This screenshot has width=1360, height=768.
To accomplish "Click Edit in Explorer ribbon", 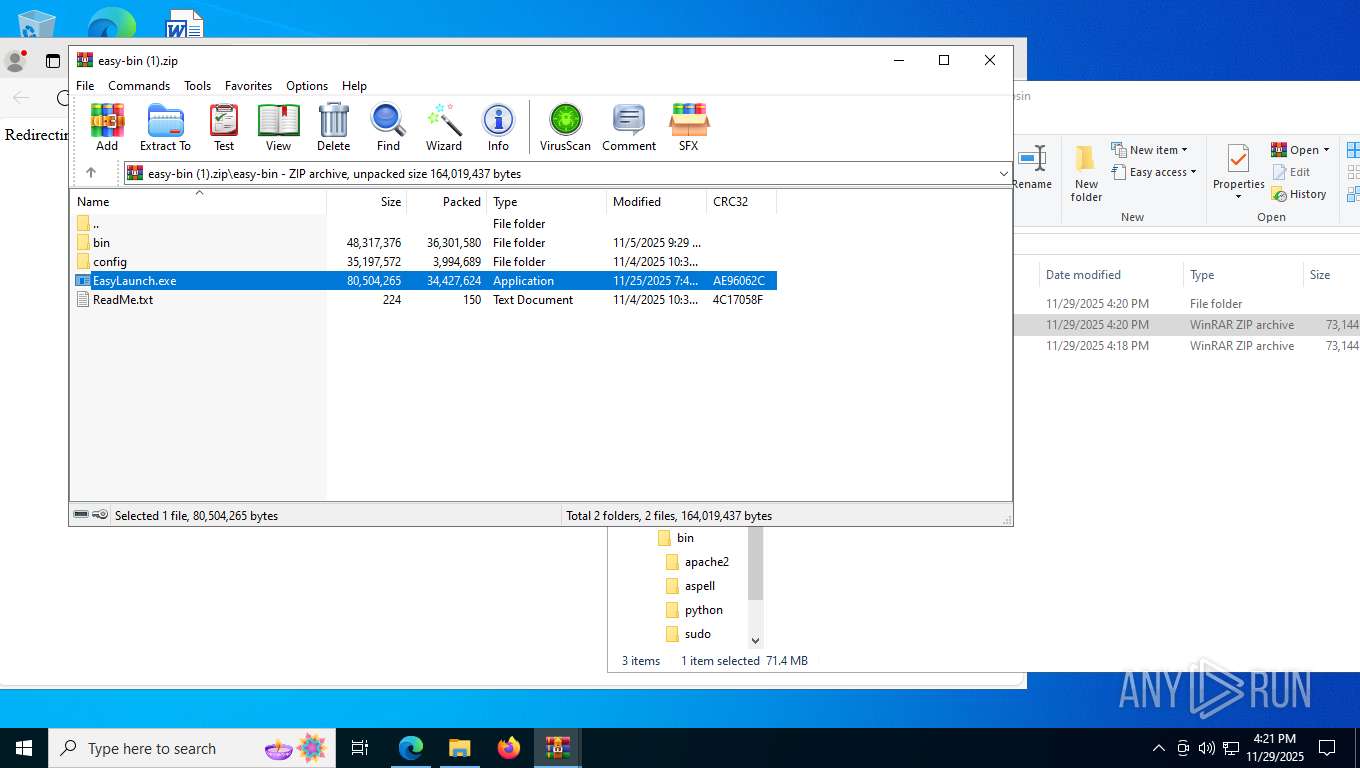I will [x=1291, y=172].
